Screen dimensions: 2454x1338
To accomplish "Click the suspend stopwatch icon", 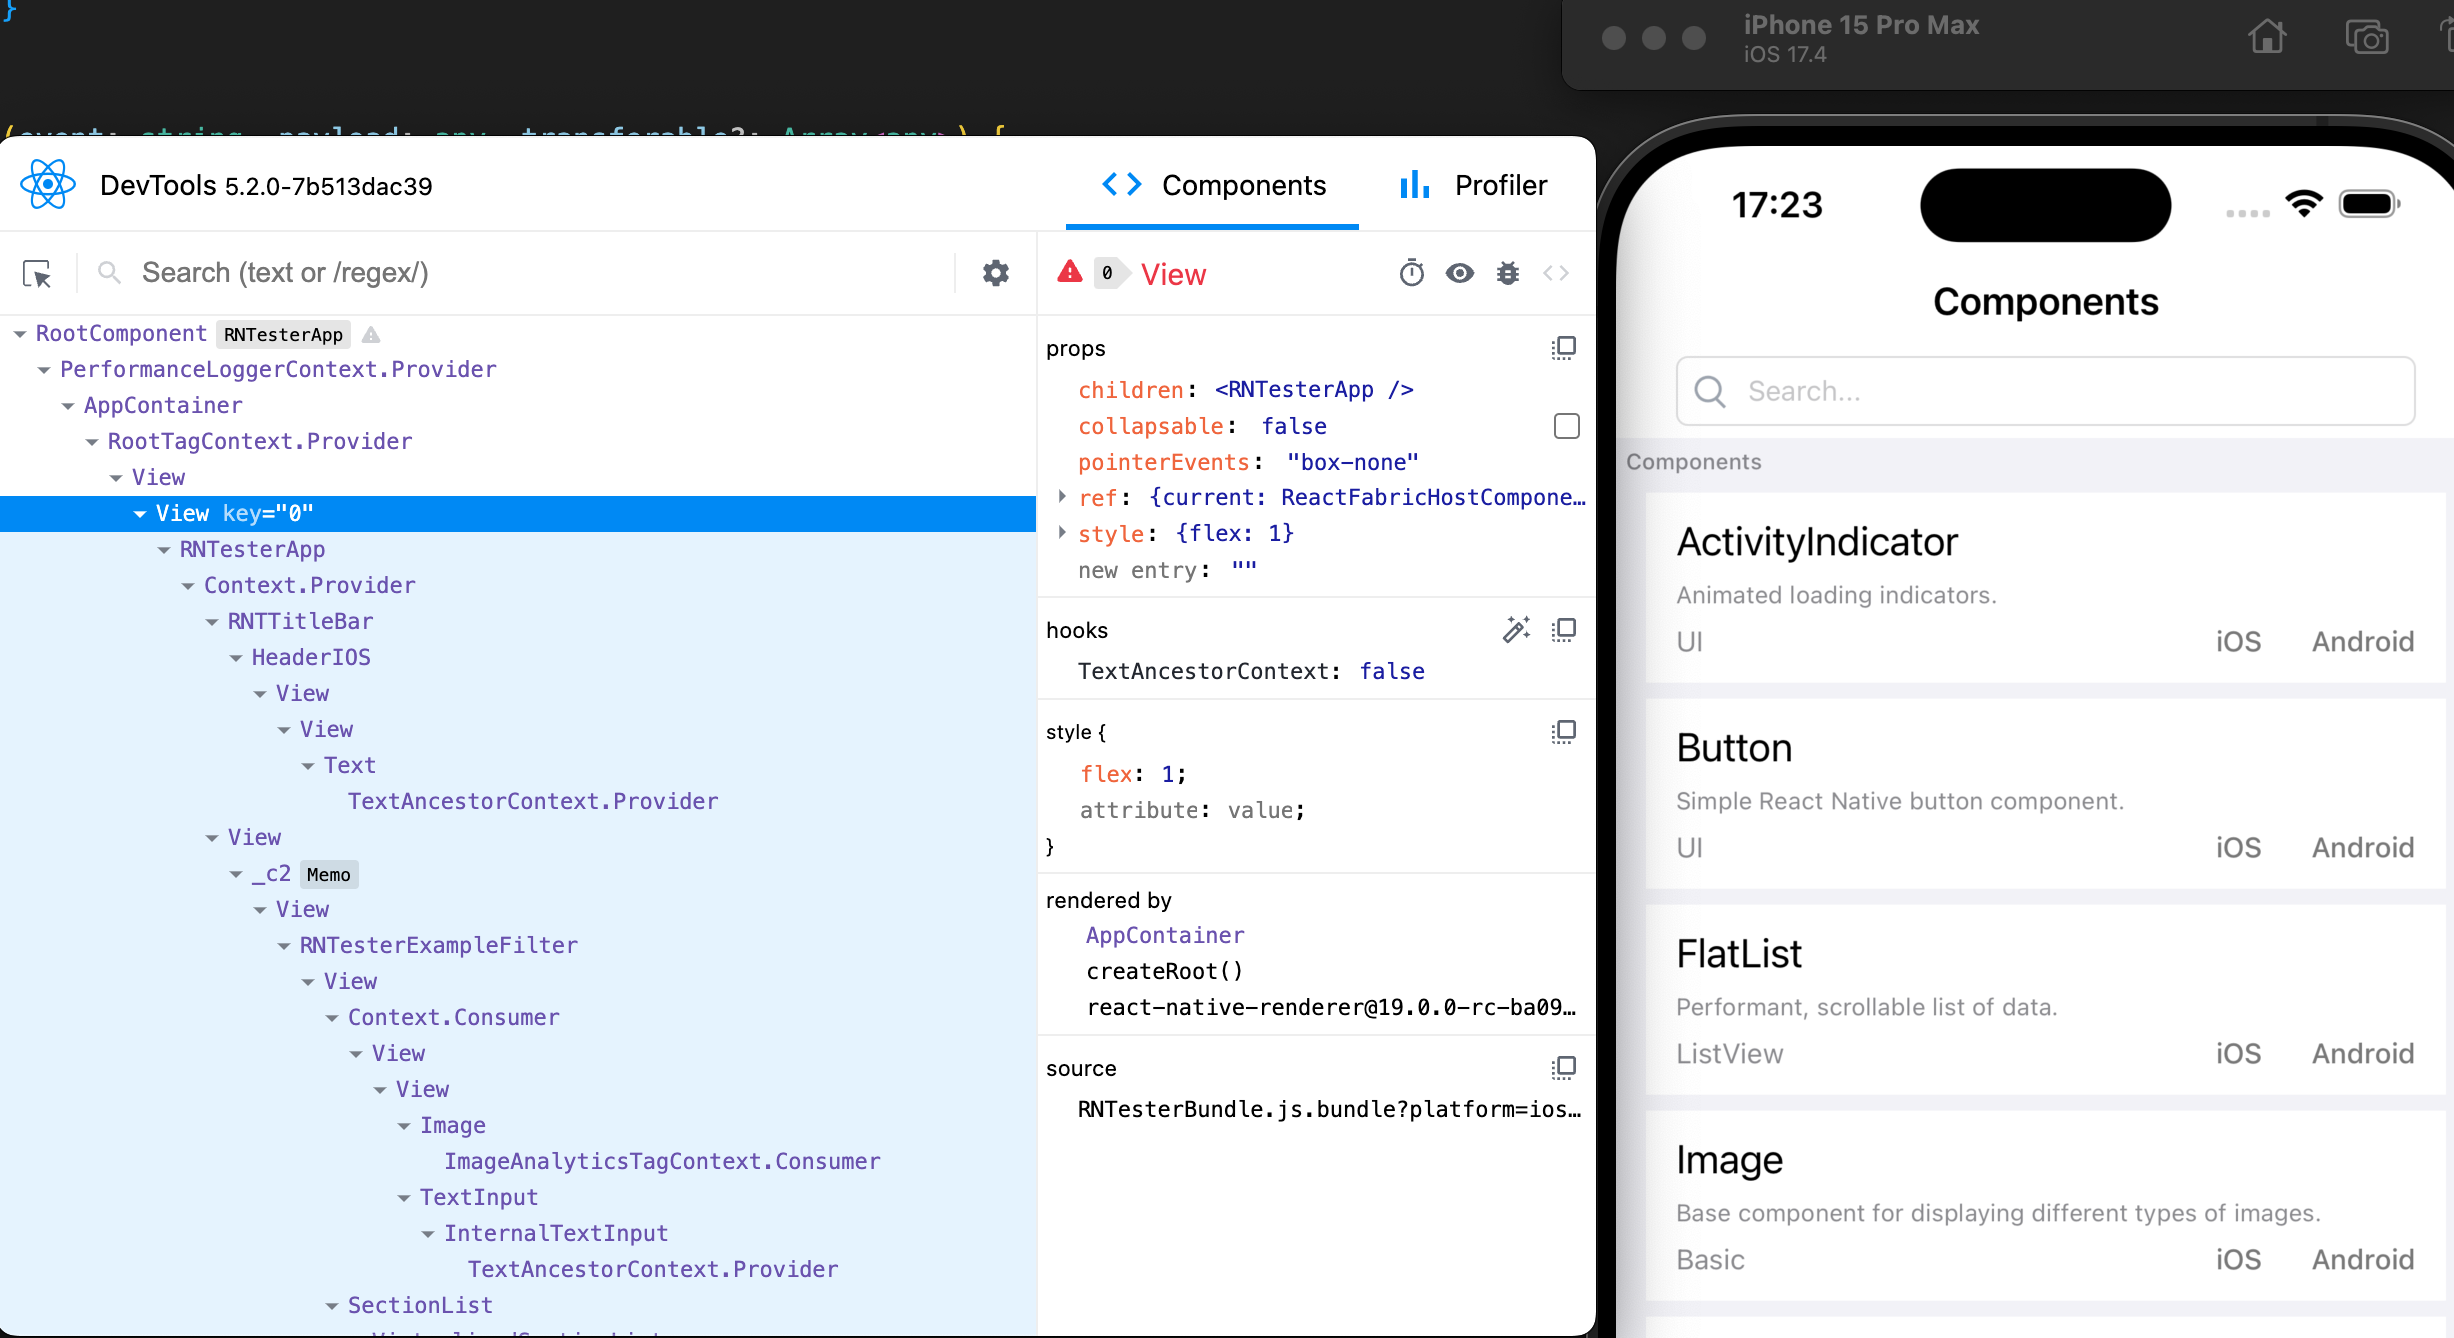I will pyautogui.click(x=1411, y=272).
